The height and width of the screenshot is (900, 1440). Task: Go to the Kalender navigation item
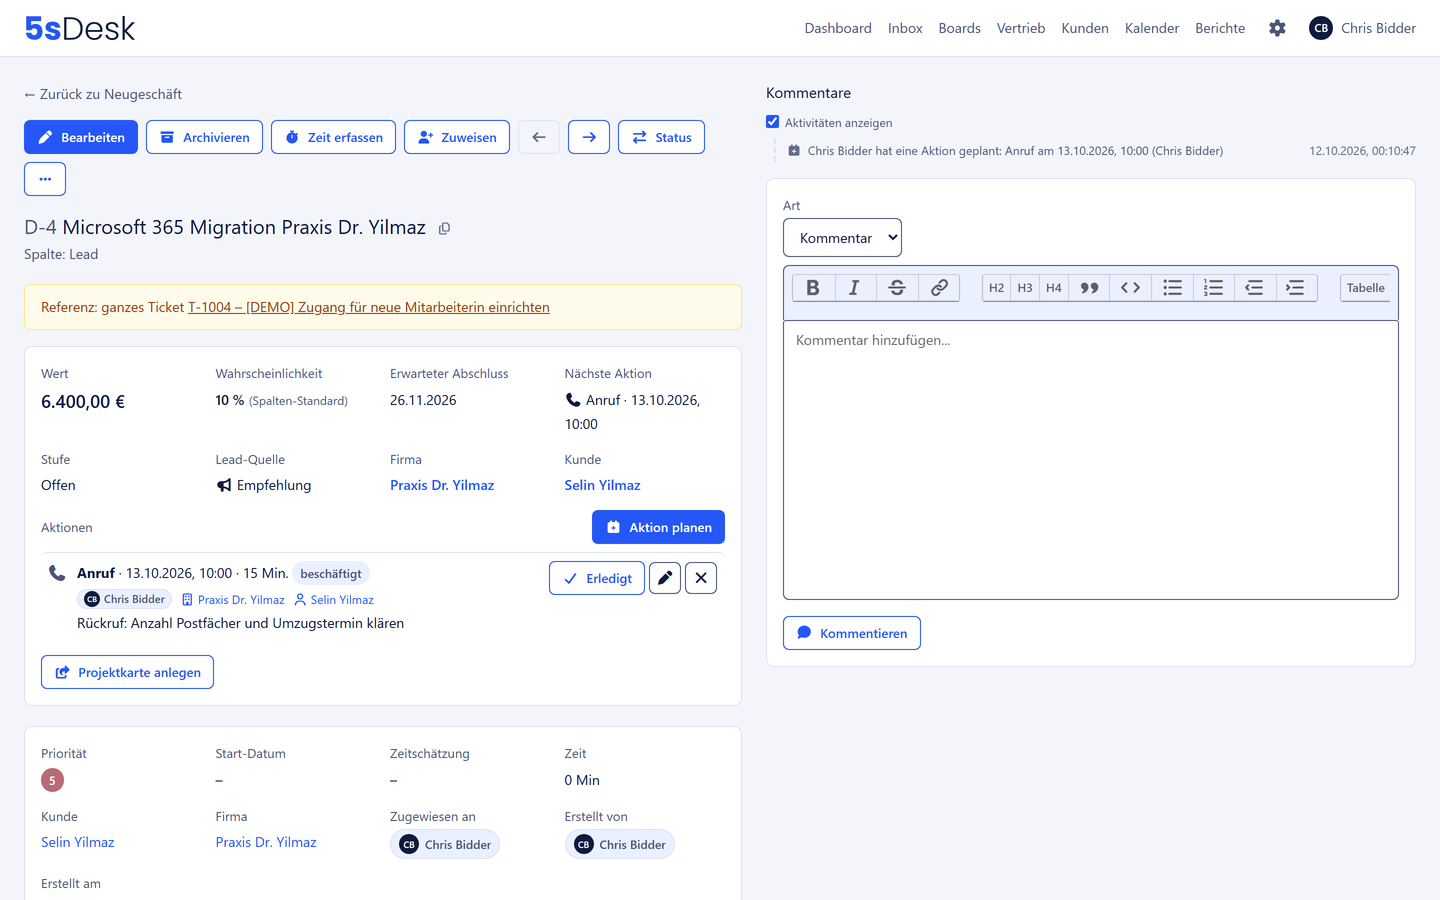click(1152, 28)
